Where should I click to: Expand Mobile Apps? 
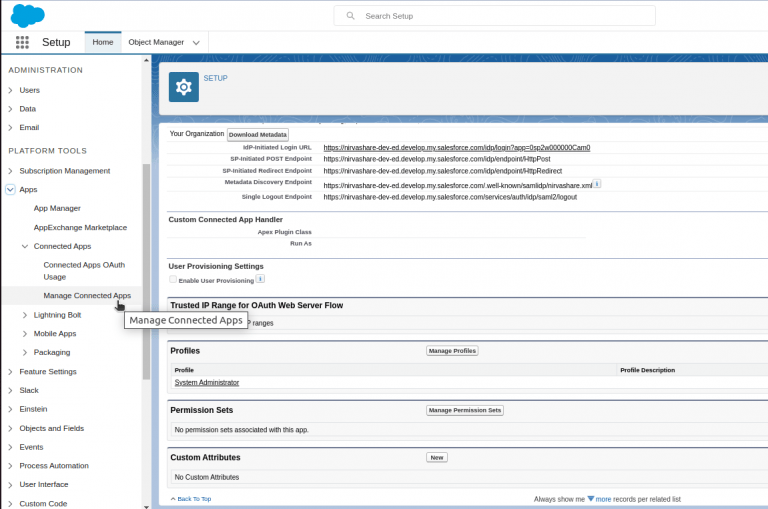[24, 334]
